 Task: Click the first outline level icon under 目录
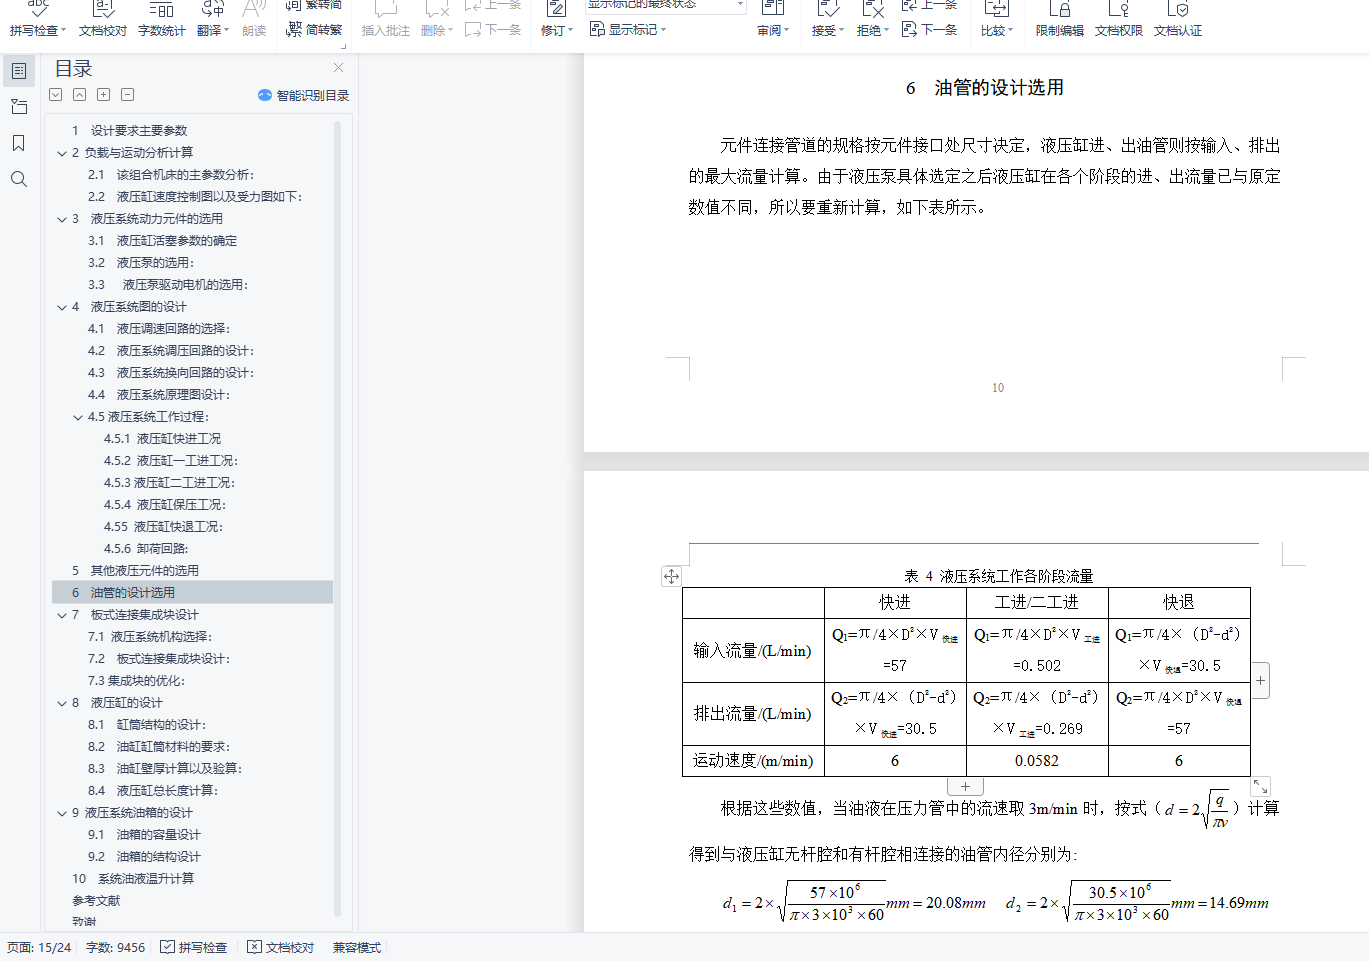[x=56, y=95]
